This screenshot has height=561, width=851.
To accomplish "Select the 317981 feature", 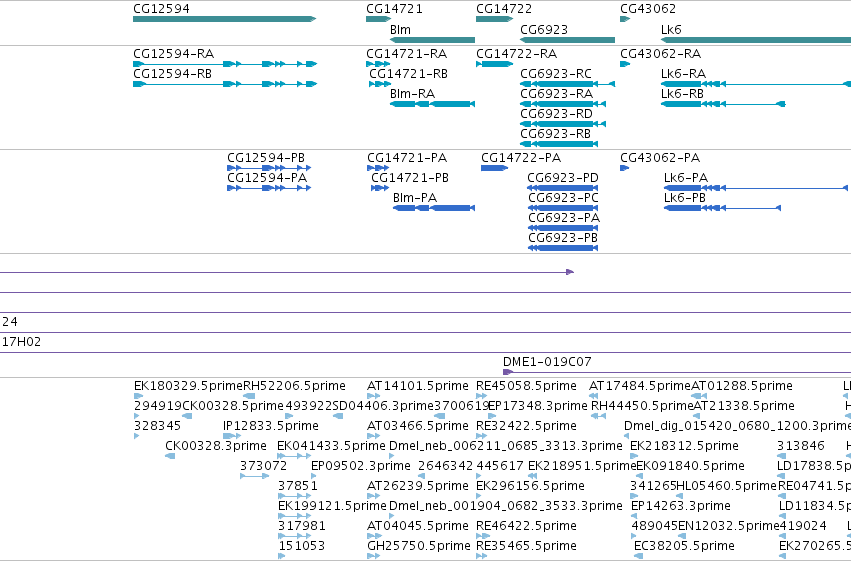I will [x=295, y=537].
